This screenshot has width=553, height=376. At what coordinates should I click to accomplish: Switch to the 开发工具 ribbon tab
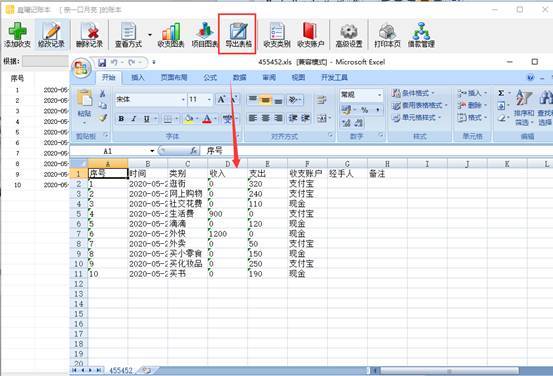click(x=334, y=77)
